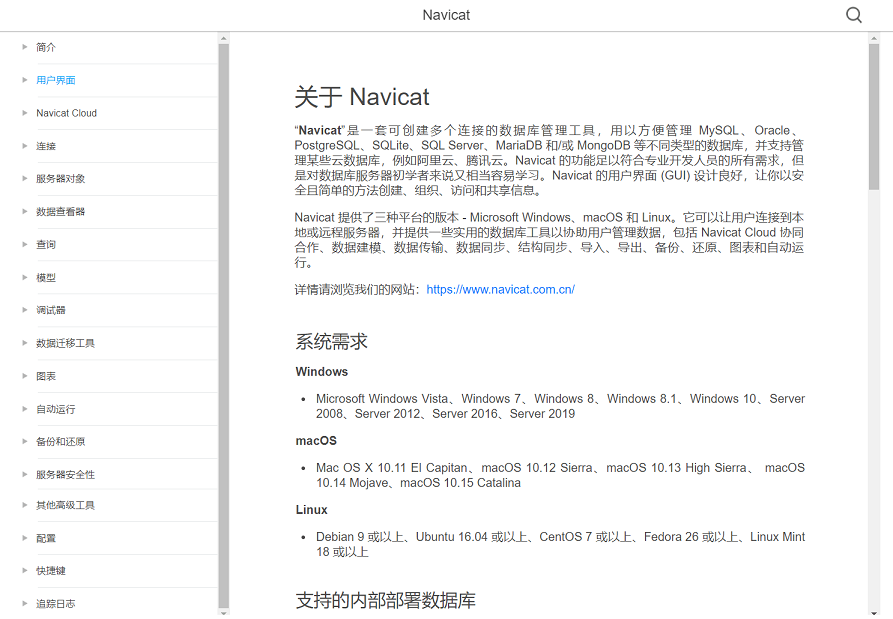Viewport: 893px width, 619px height.
Task: Open the 快捷键 topic
Action: click(x=51, y=571)
